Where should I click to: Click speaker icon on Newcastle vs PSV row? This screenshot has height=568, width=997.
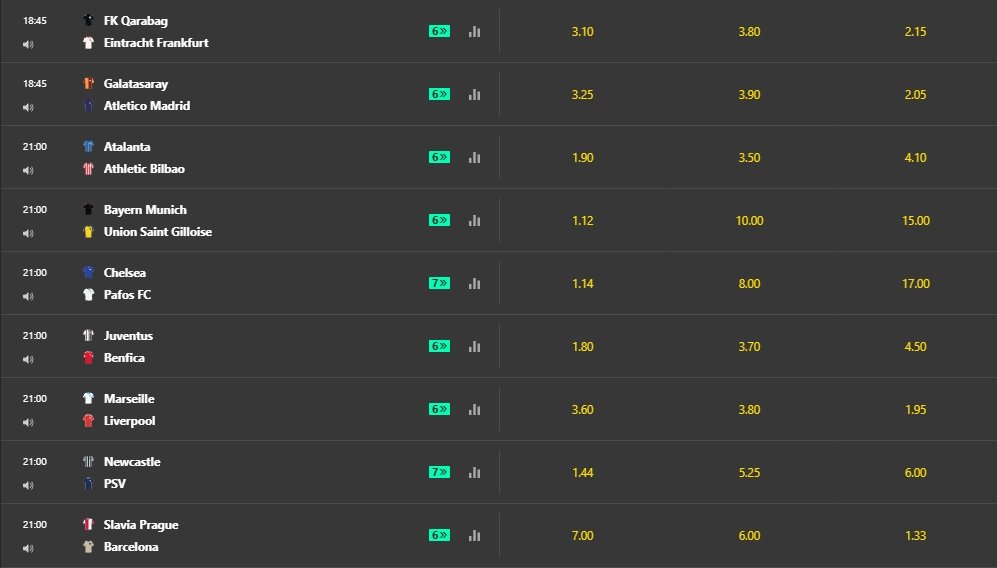[29, 485]
